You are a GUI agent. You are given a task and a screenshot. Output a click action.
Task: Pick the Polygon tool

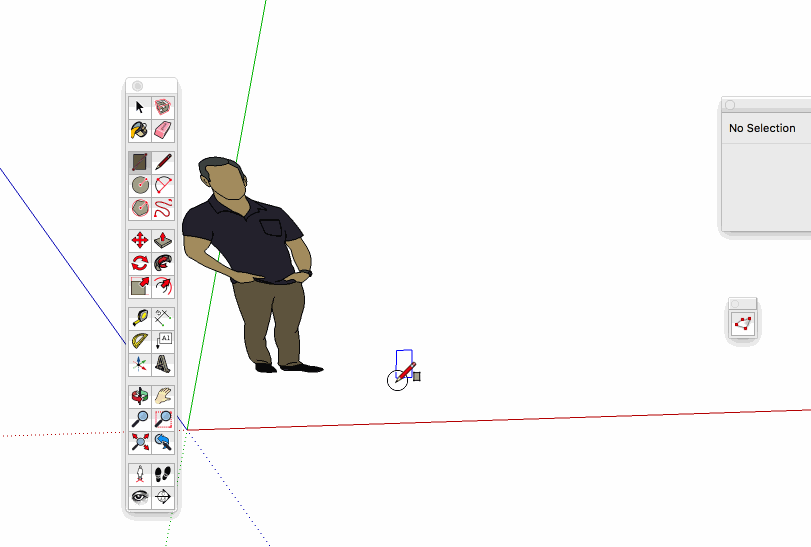click(140, 208)
